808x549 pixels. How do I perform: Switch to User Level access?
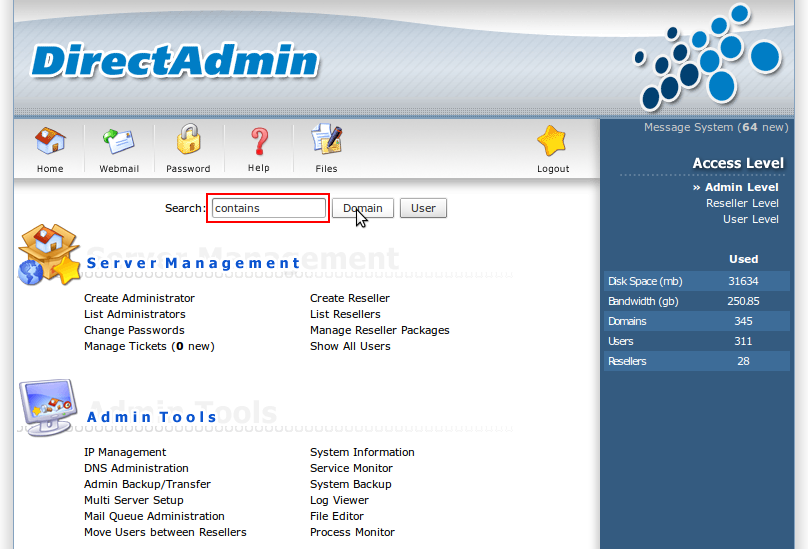point(750,219)
